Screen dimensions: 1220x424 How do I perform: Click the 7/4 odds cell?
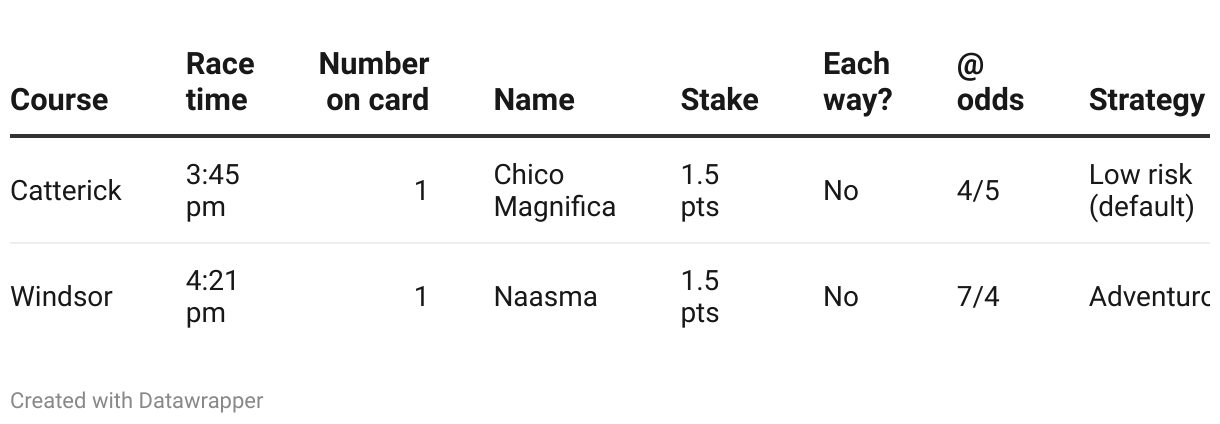(x=977, y=297)
